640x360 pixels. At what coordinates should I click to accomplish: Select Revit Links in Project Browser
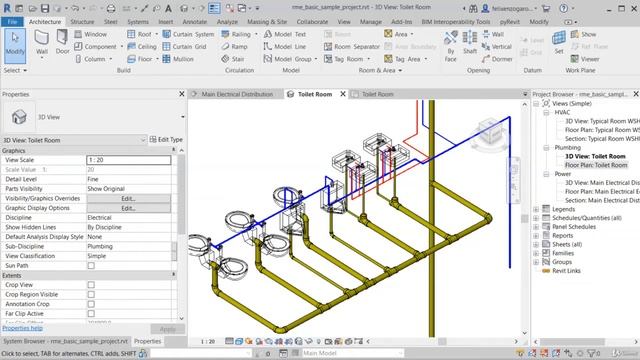pyautogui.click(x=566, y=271)
